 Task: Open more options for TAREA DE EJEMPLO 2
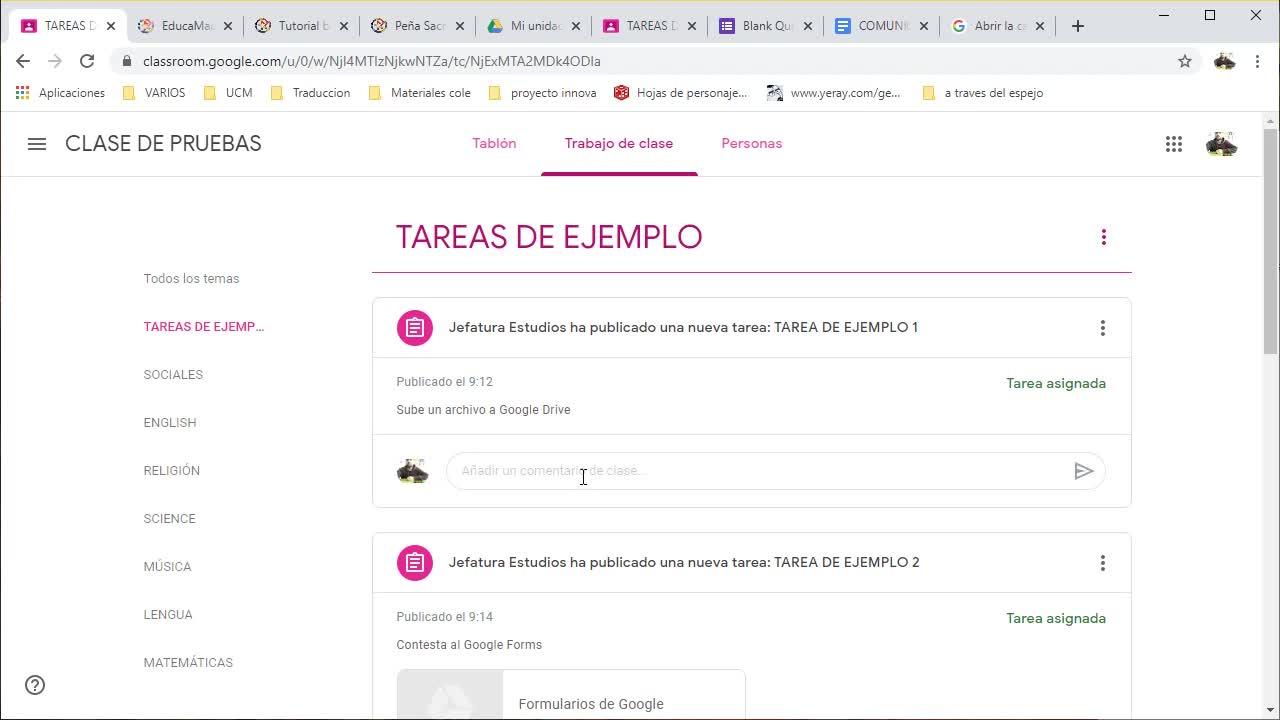(x=1103, y=563)
